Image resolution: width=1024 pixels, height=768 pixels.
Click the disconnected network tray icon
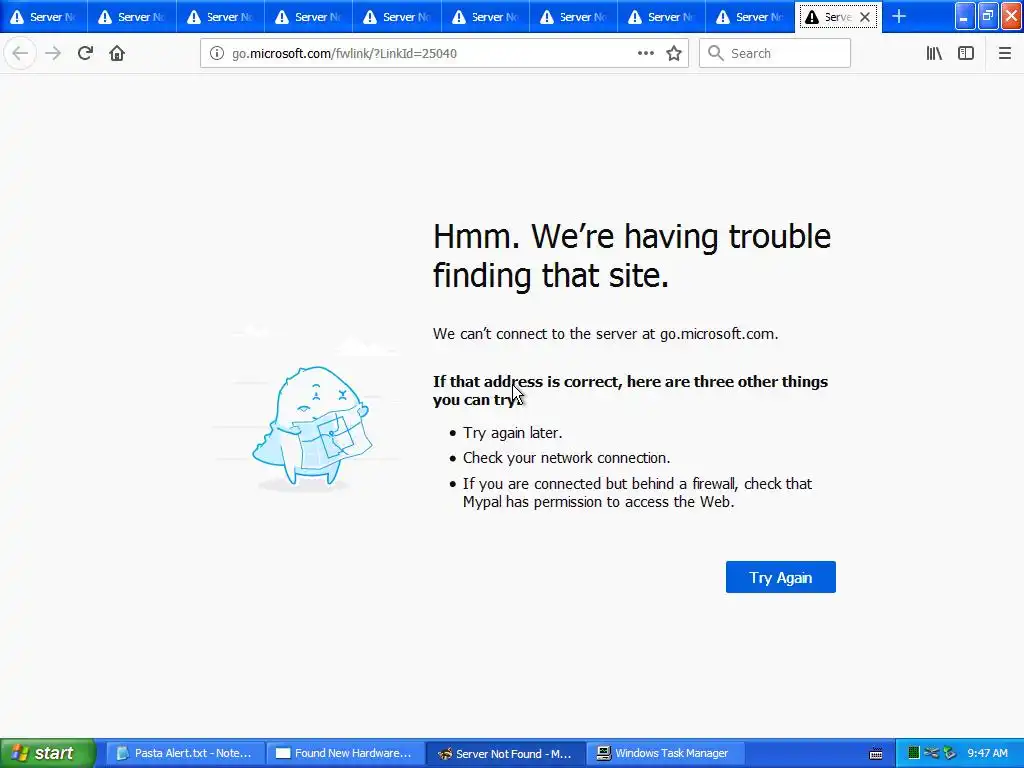(x=932, y=753)
